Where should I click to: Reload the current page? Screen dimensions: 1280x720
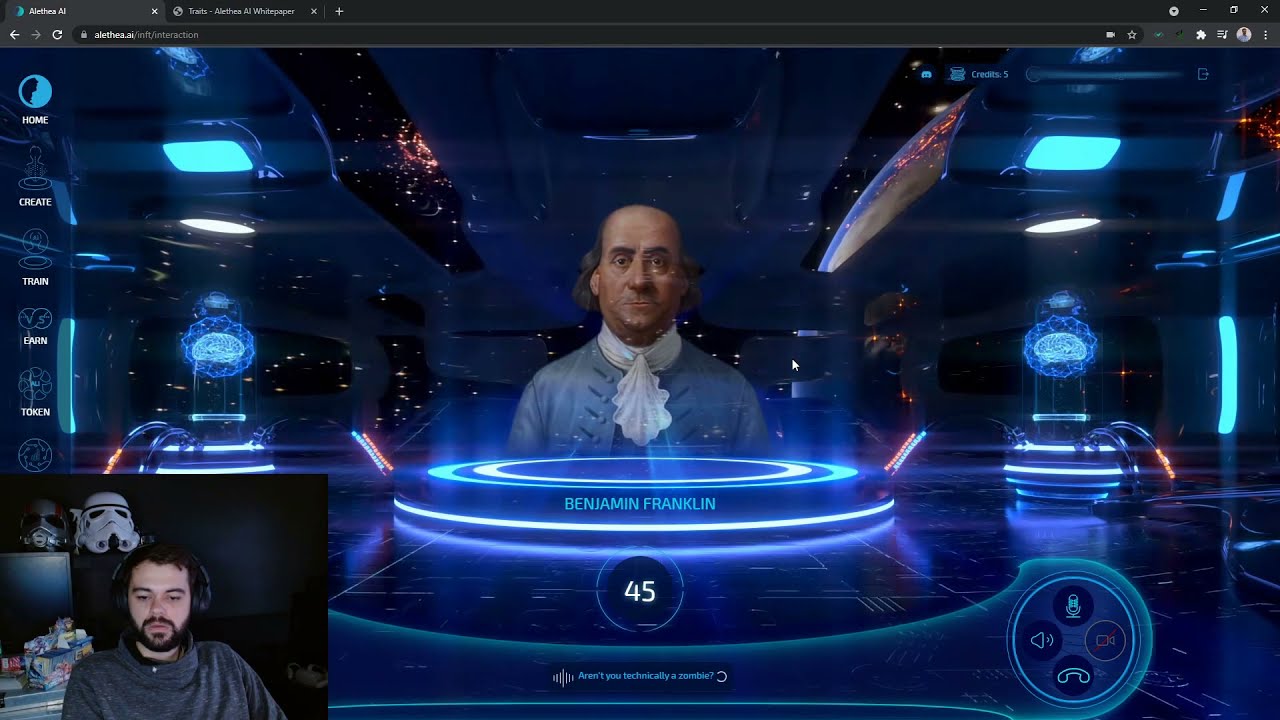click(x=57, y=35)
